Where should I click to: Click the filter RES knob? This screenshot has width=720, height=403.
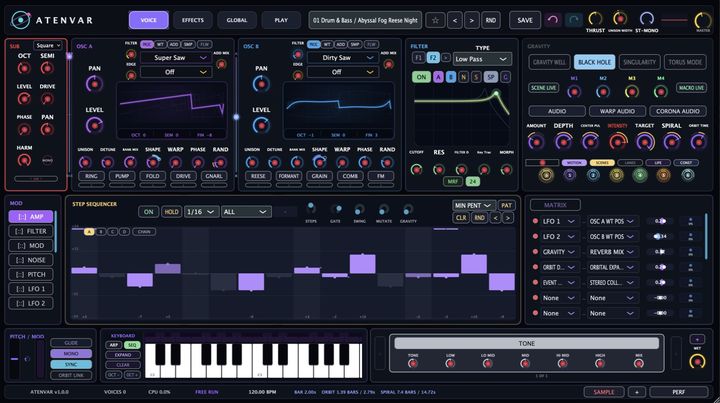pyautogui.click(x=439, y=170)
